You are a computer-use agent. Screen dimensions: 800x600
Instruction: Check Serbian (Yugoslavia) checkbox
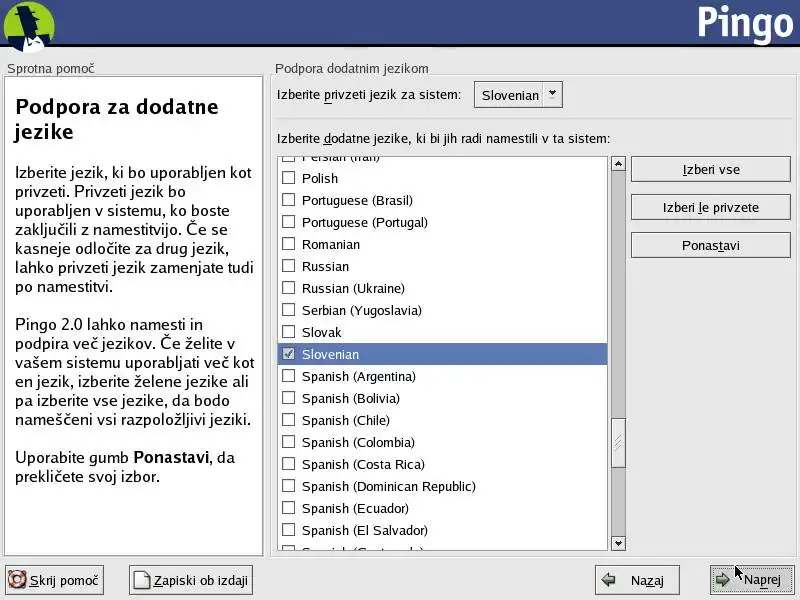288,310
